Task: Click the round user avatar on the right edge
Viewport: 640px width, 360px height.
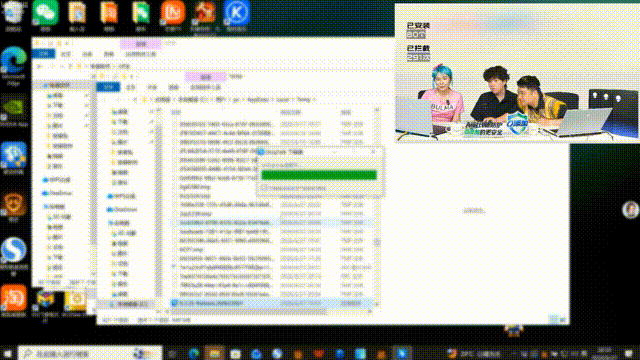Action: 631,210
